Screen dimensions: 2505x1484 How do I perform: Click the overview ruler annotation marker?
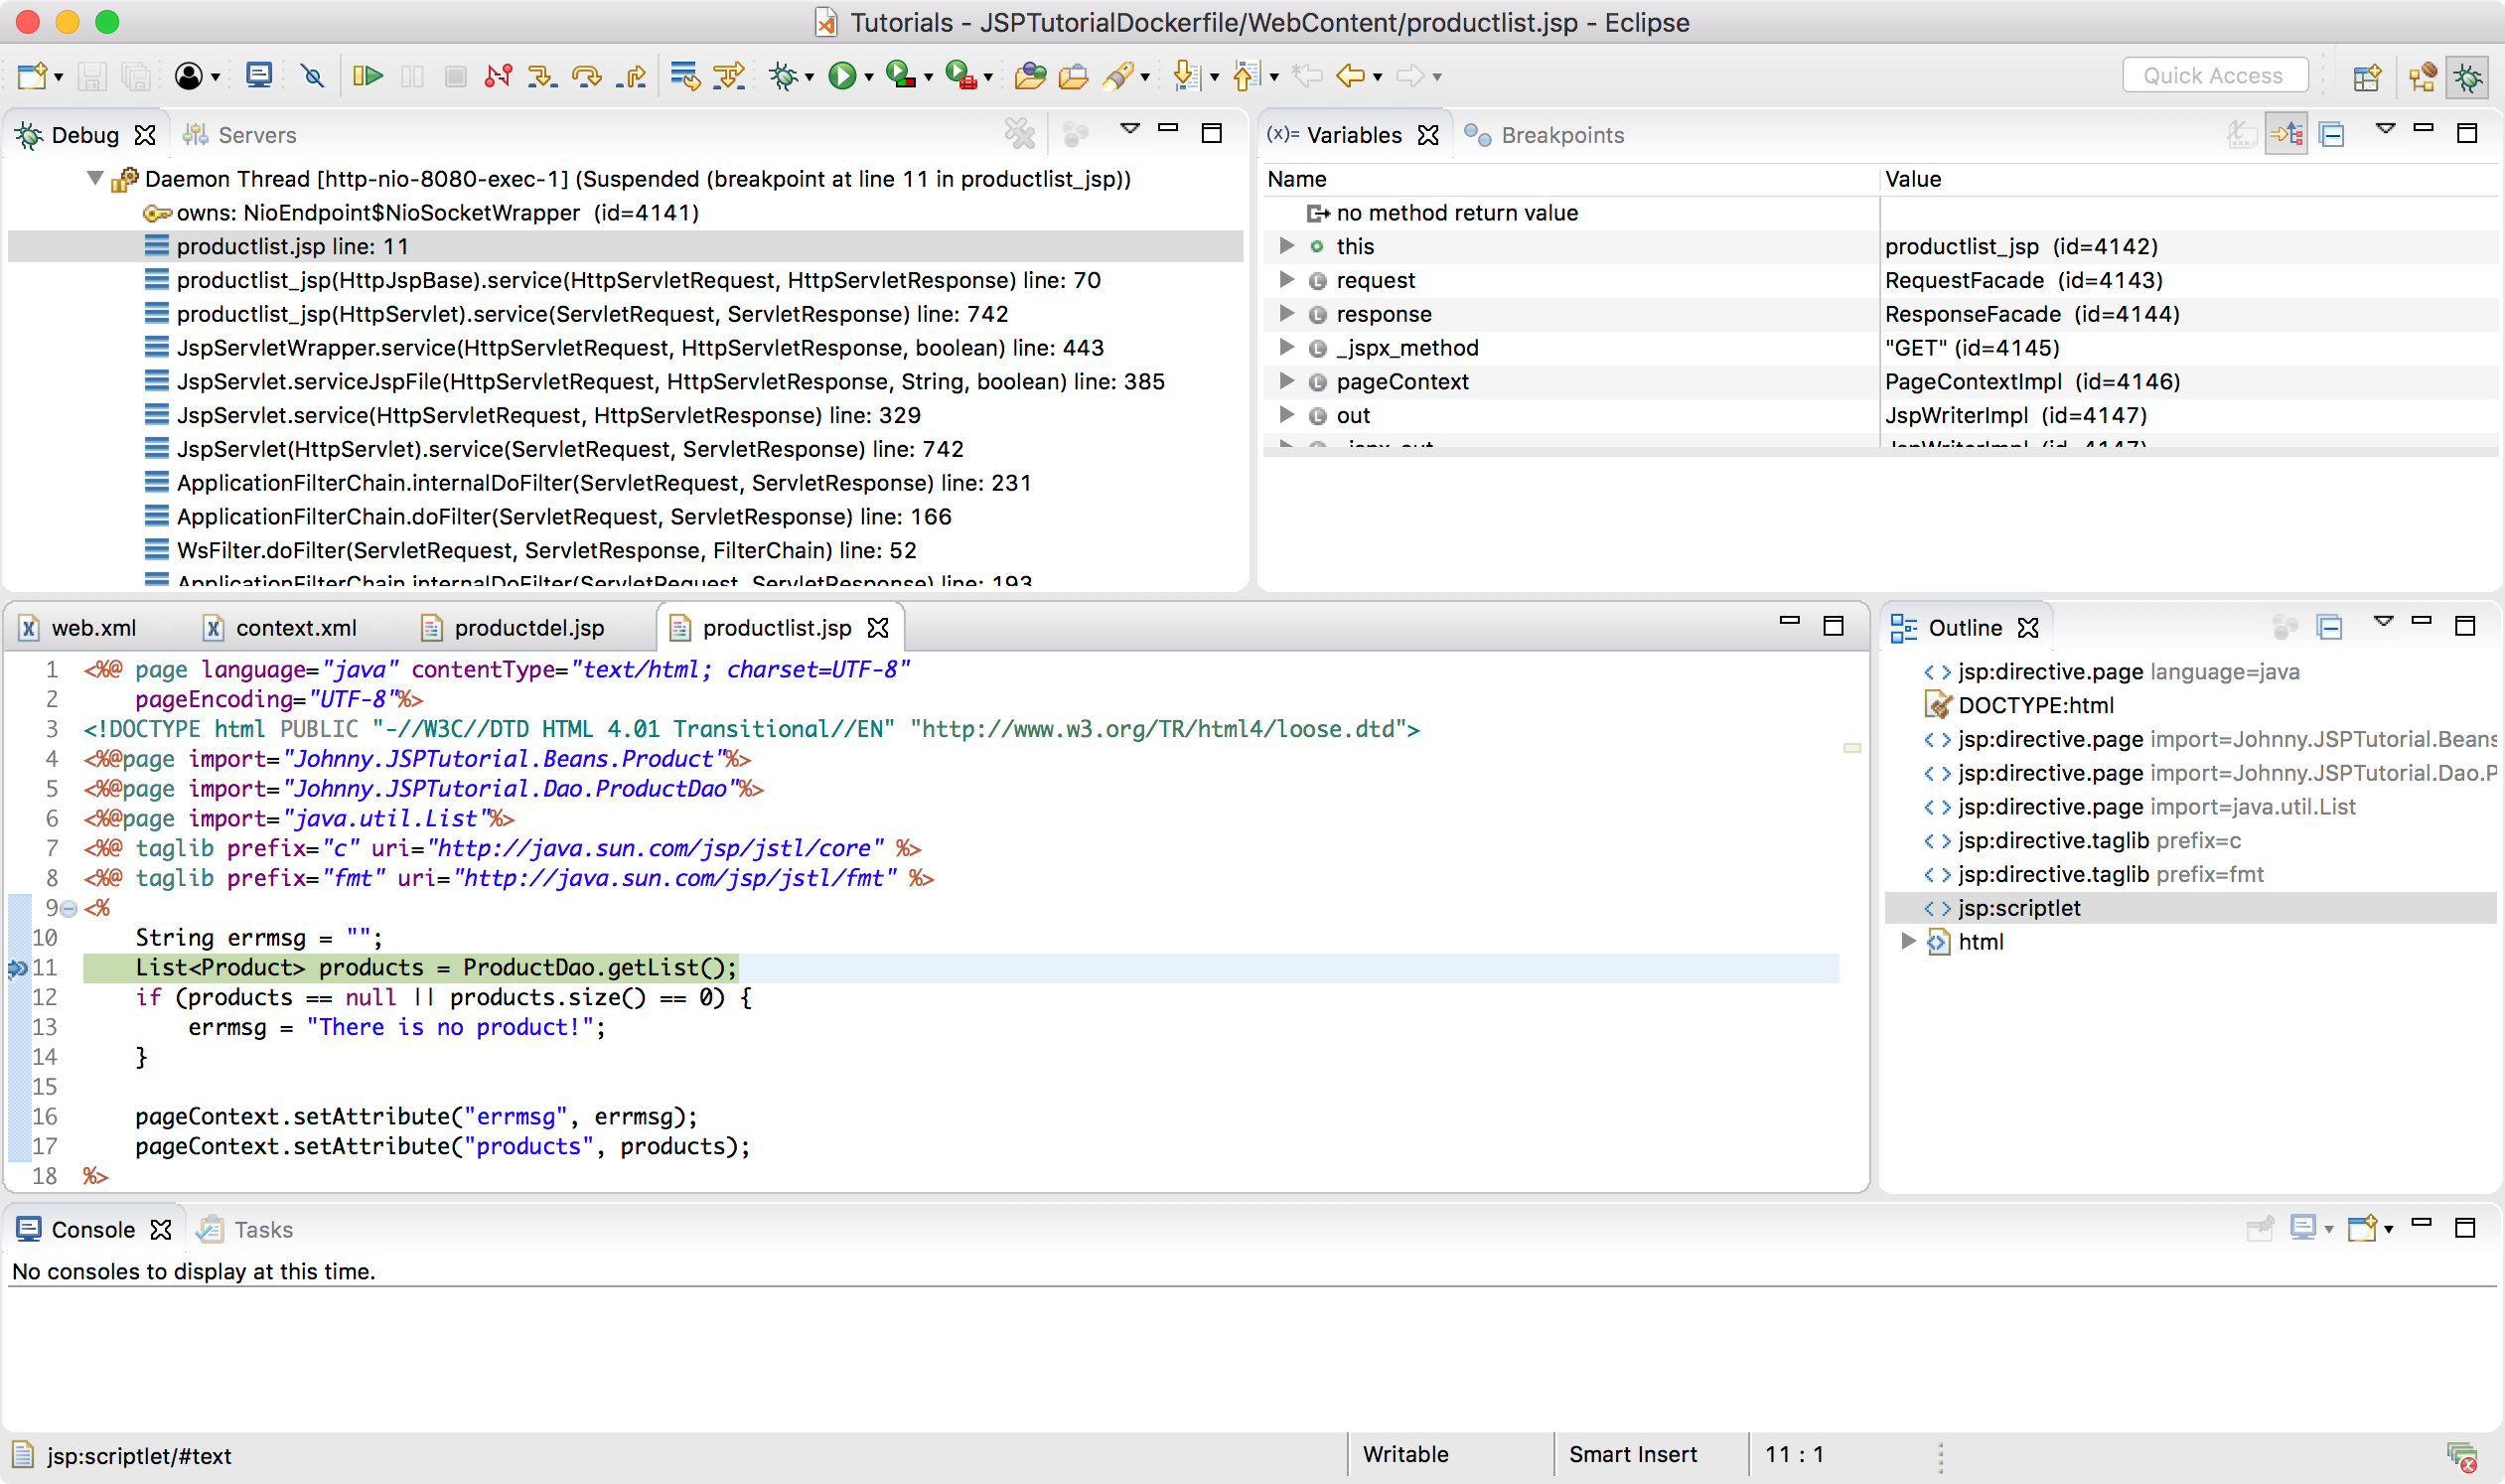tap(1852, 747)
